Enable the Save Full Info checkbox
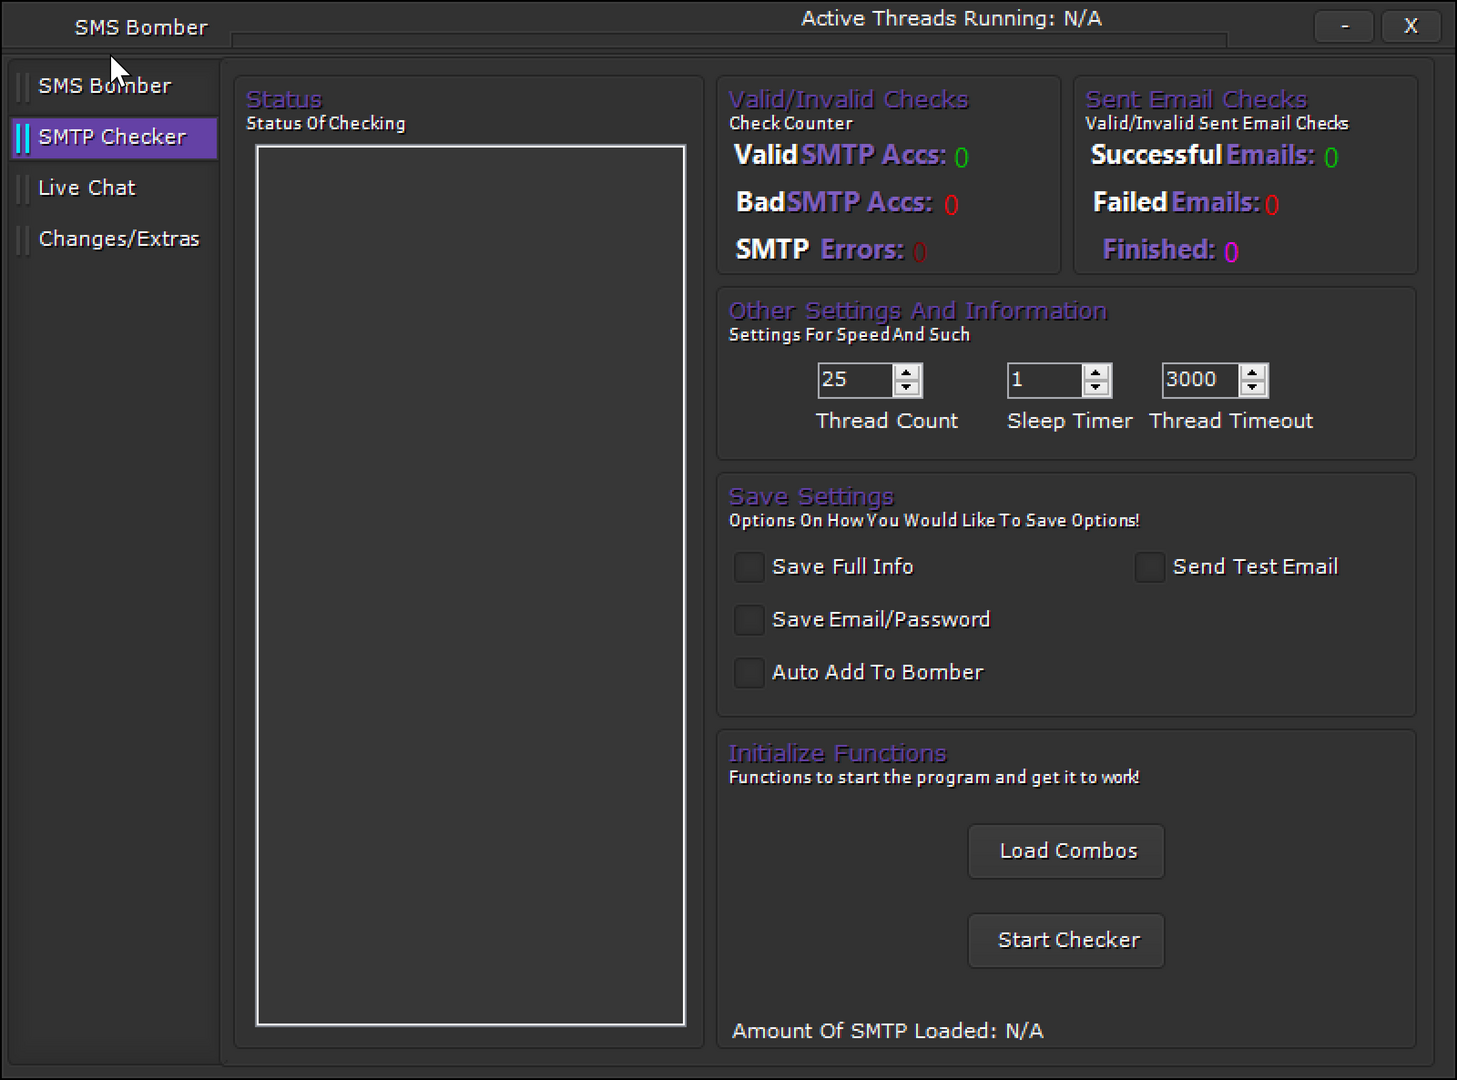The height and width of the screenshot is (1080, 1457). (749, 567)
